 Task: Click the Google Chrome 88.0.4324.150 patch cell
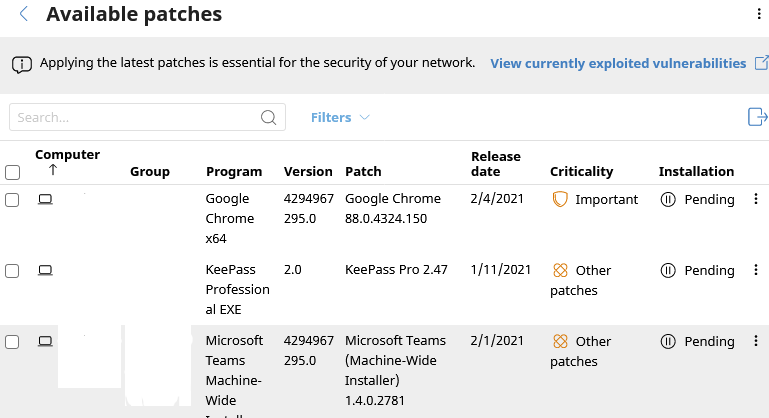(x=393, y=209)
